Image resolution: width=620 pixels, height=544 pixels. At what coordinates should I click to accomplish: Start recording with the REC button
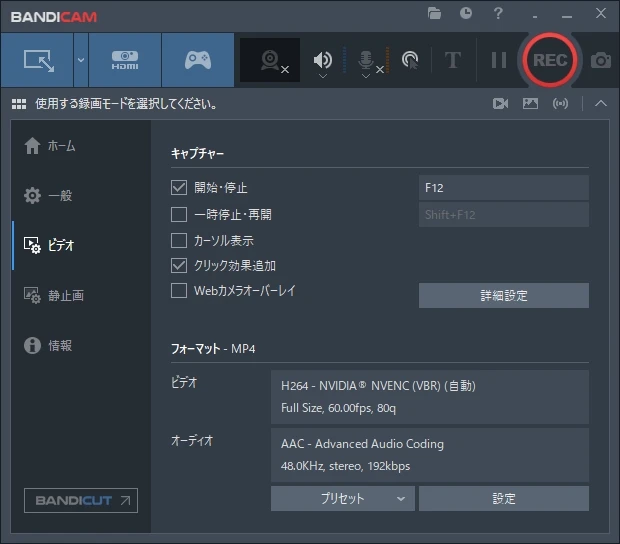click(x=549, y=60)
